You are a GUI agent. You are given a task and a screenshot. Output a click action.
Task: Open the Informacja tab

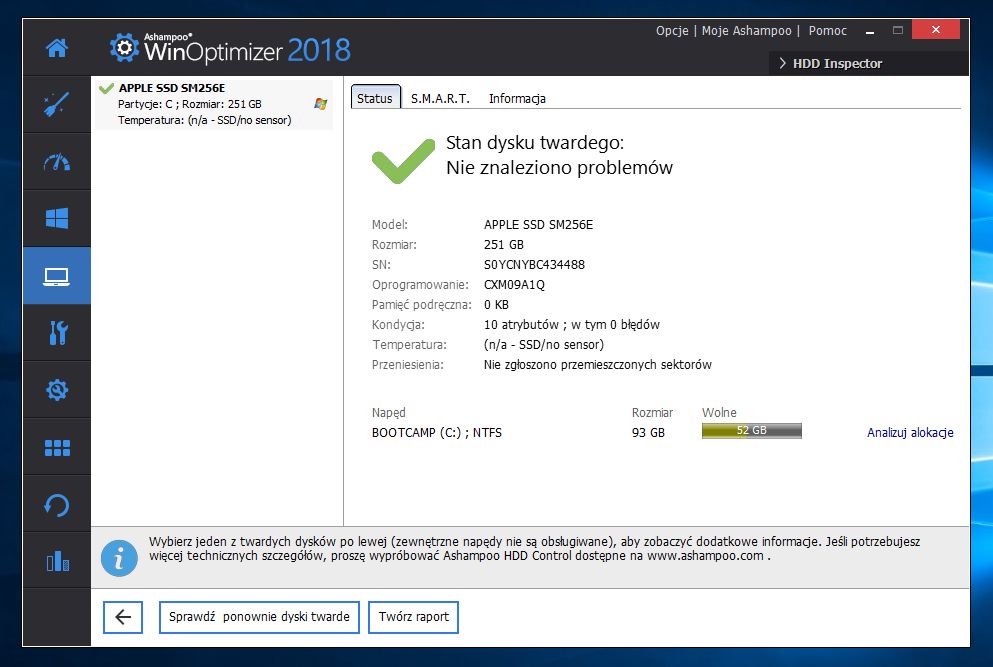[517, 98]
